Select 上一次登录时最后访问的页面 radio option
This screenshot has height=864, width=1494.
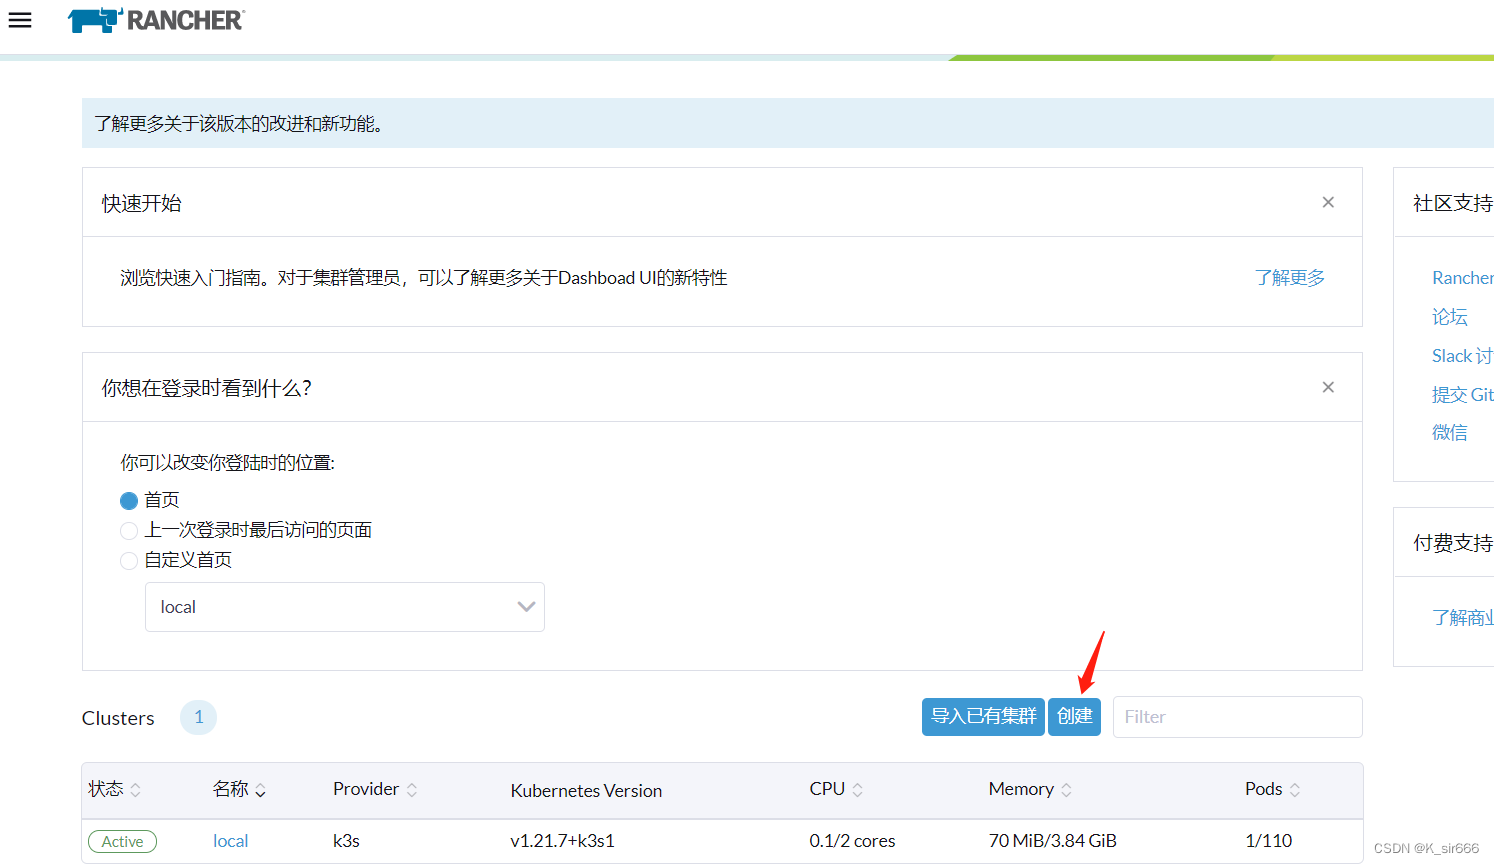129,531
